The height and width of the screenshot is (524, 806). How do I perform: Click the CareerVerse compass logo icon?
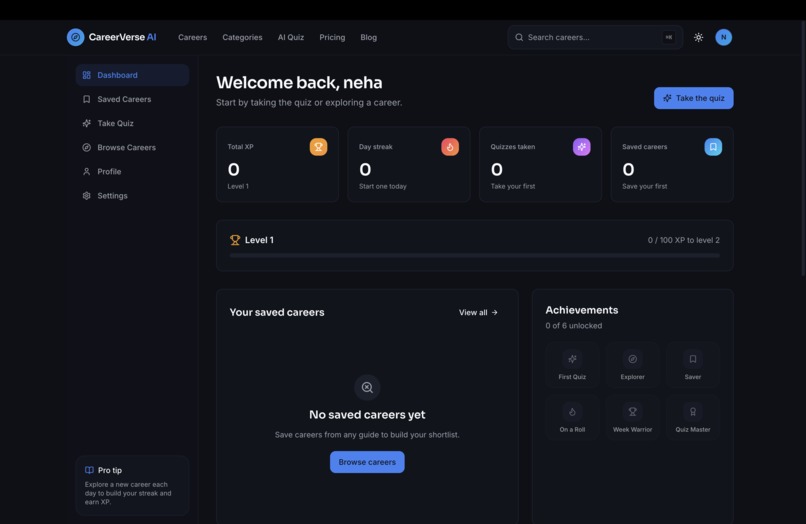point(76,37)
